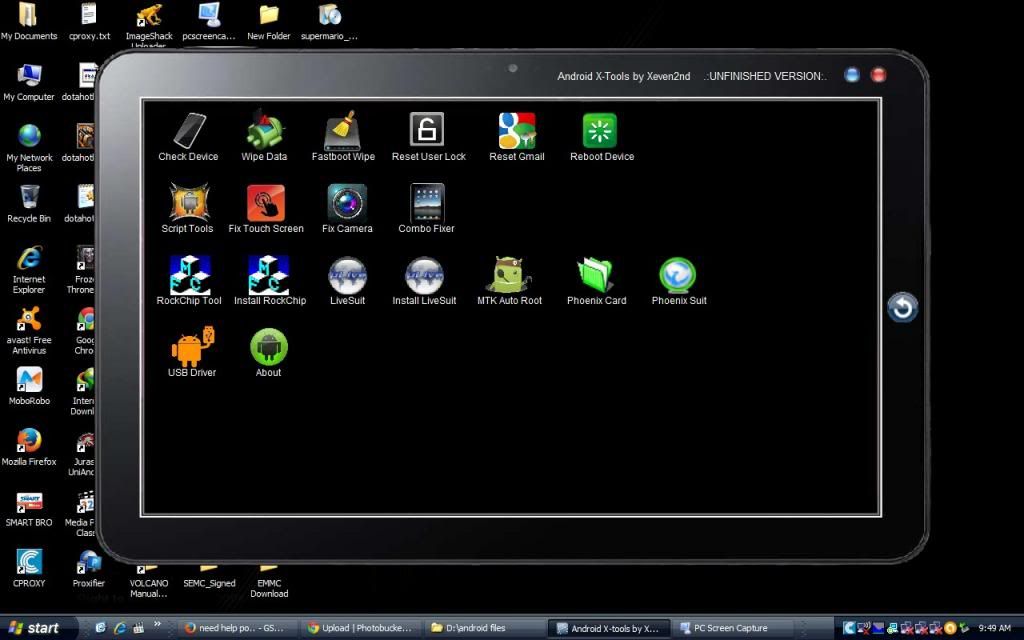Open the Combo Fixer tool

[x=427, y=204]
